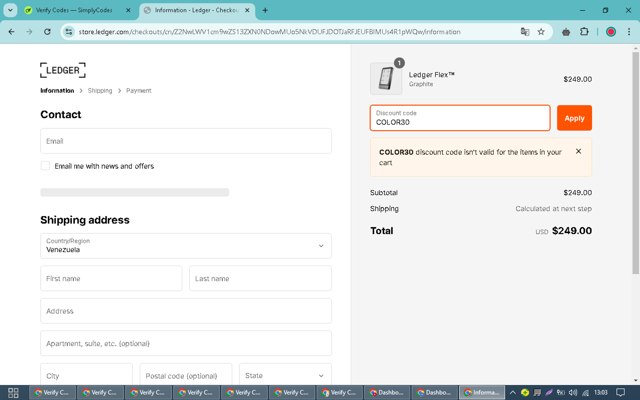Screen dimensions: 640x400
Task: Focus the Address field
Action: coord(186,311)
